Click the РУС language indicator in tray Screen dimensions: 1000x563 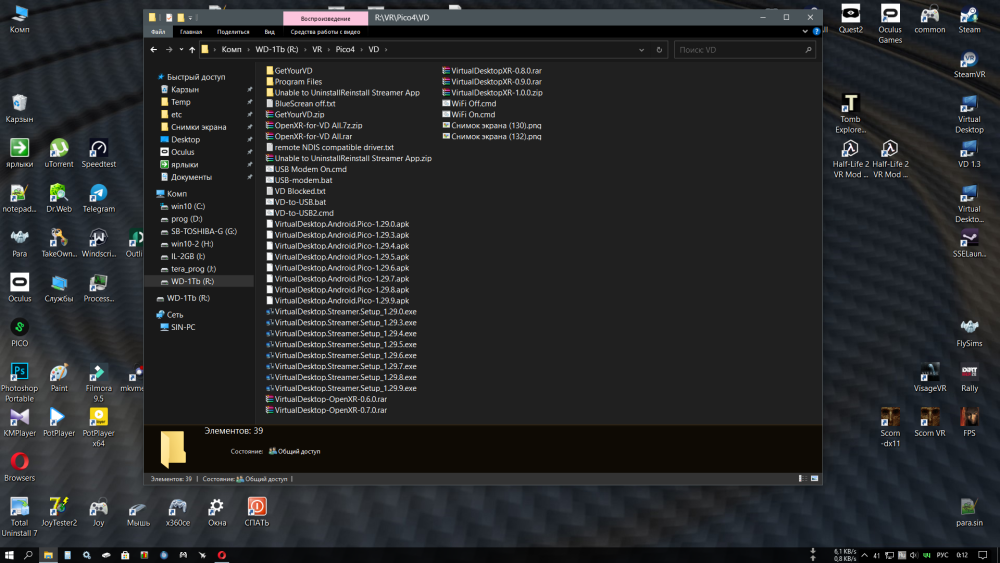coord(942,555)
